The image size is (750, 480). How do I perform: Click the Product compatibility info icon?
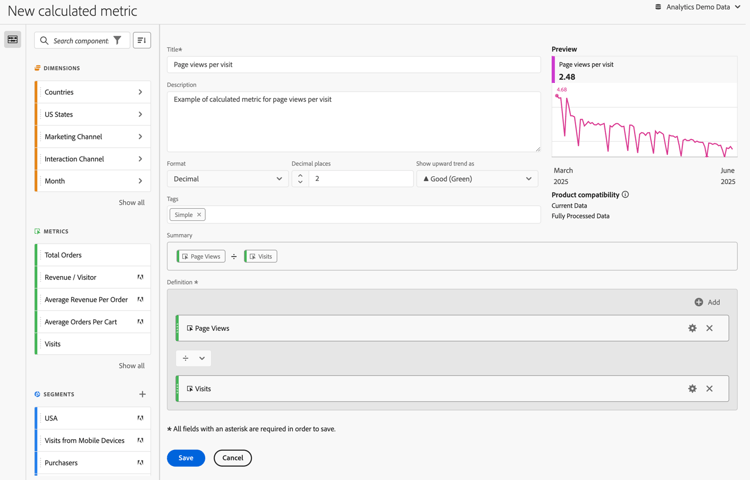click(x=625, y=195)
